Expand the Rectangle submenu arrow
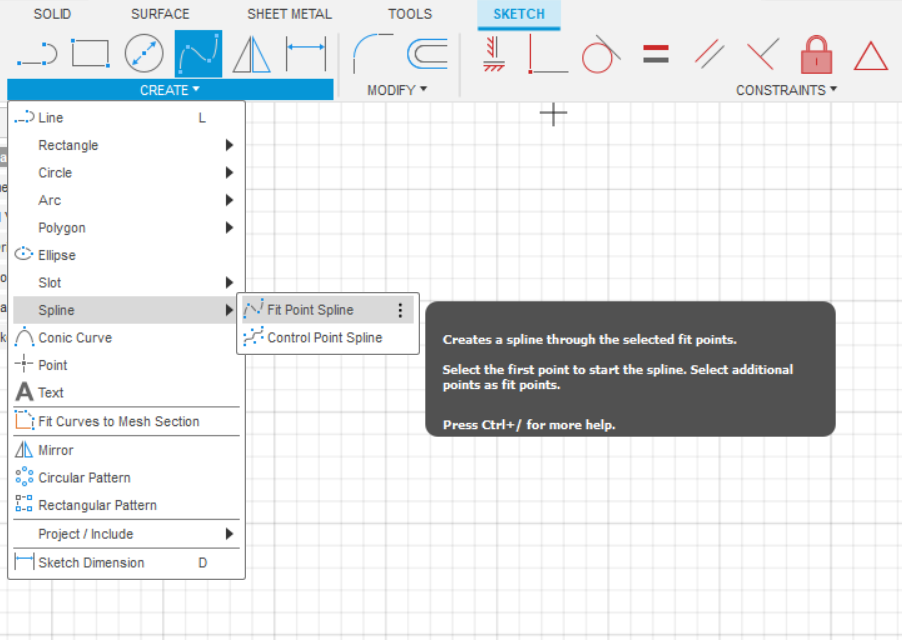 [x=229, y=145]
